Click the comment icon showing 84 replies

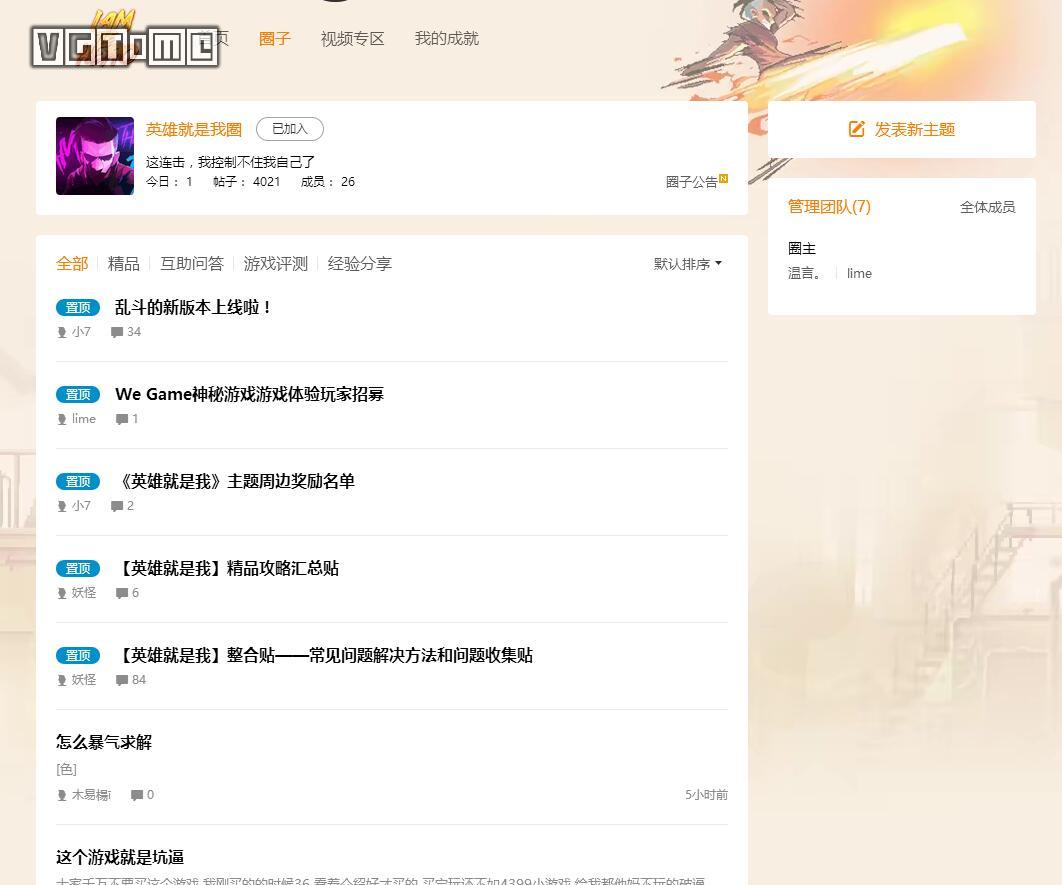point(121,679)
